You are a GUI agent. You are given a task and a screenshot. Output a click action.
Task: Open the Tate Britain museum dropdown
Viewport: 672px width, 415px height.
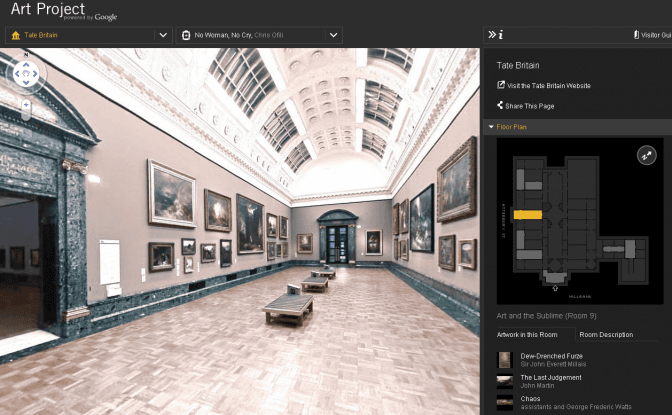(163, 35)
